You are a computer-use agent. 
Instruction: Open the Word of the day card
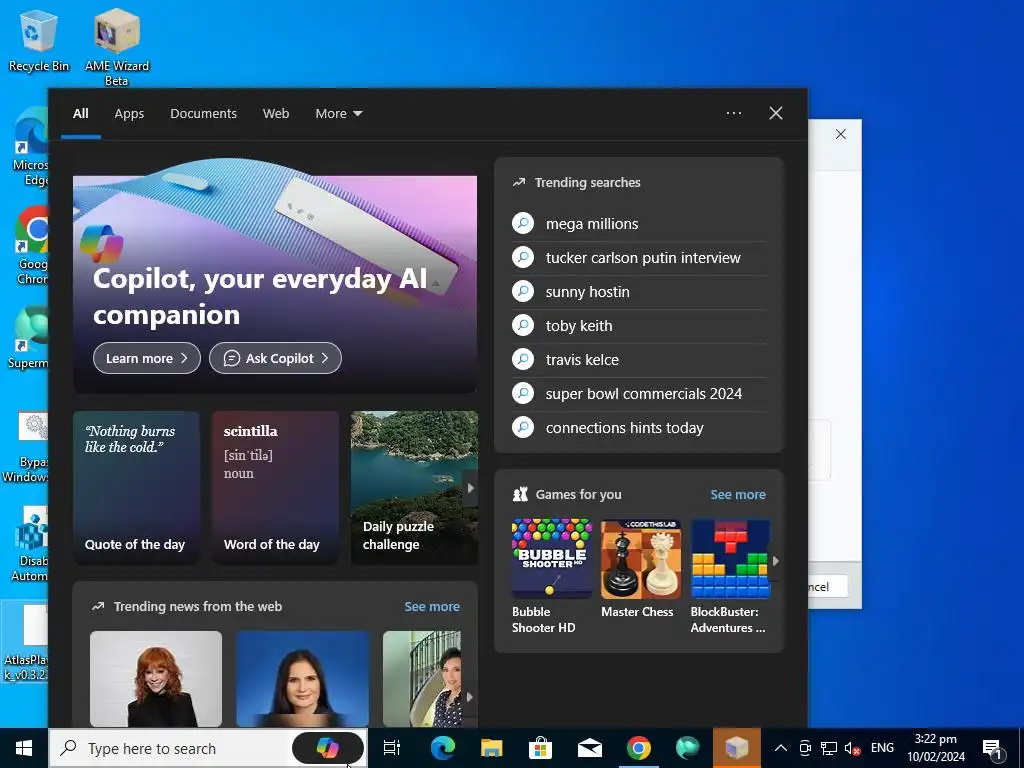coord(275,487)
